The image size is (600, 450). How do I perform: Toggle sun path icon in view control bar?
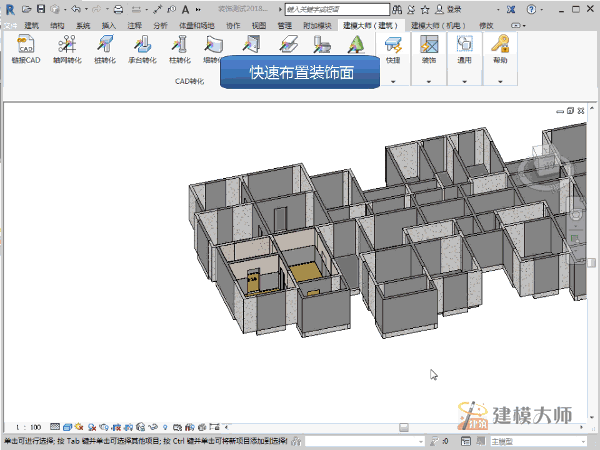(79, 427)
